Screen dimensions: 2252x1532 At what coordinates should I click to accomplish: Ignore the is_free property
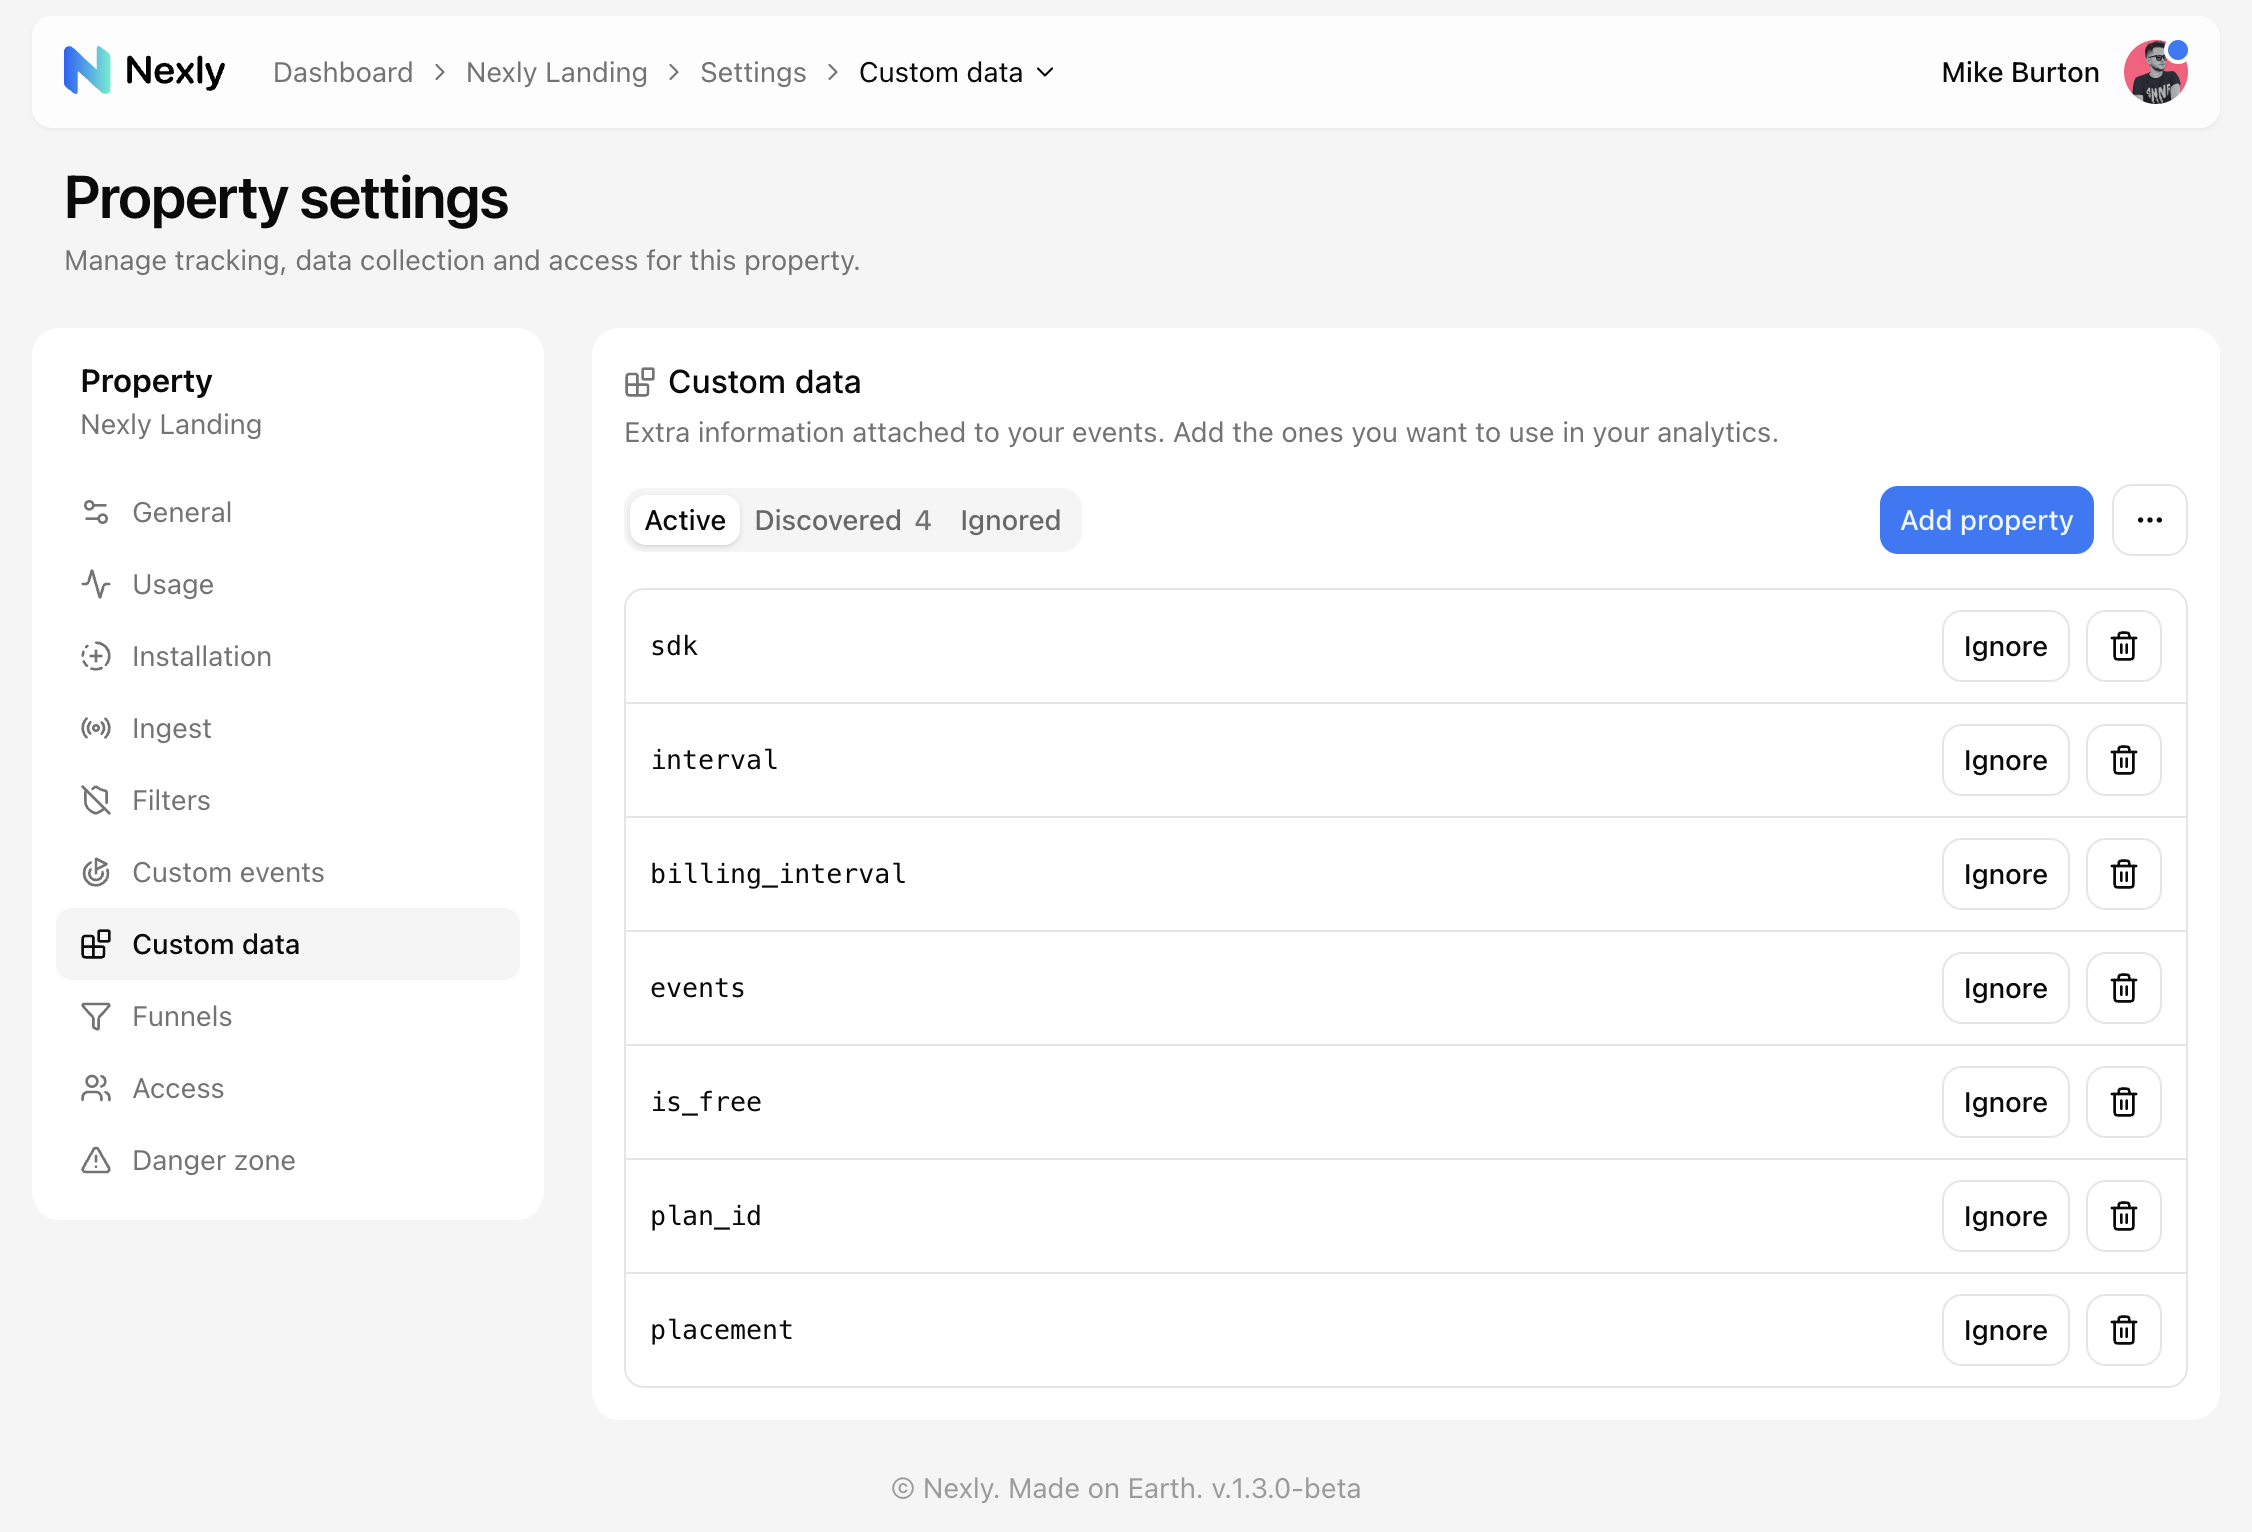pos(2005,1102)
